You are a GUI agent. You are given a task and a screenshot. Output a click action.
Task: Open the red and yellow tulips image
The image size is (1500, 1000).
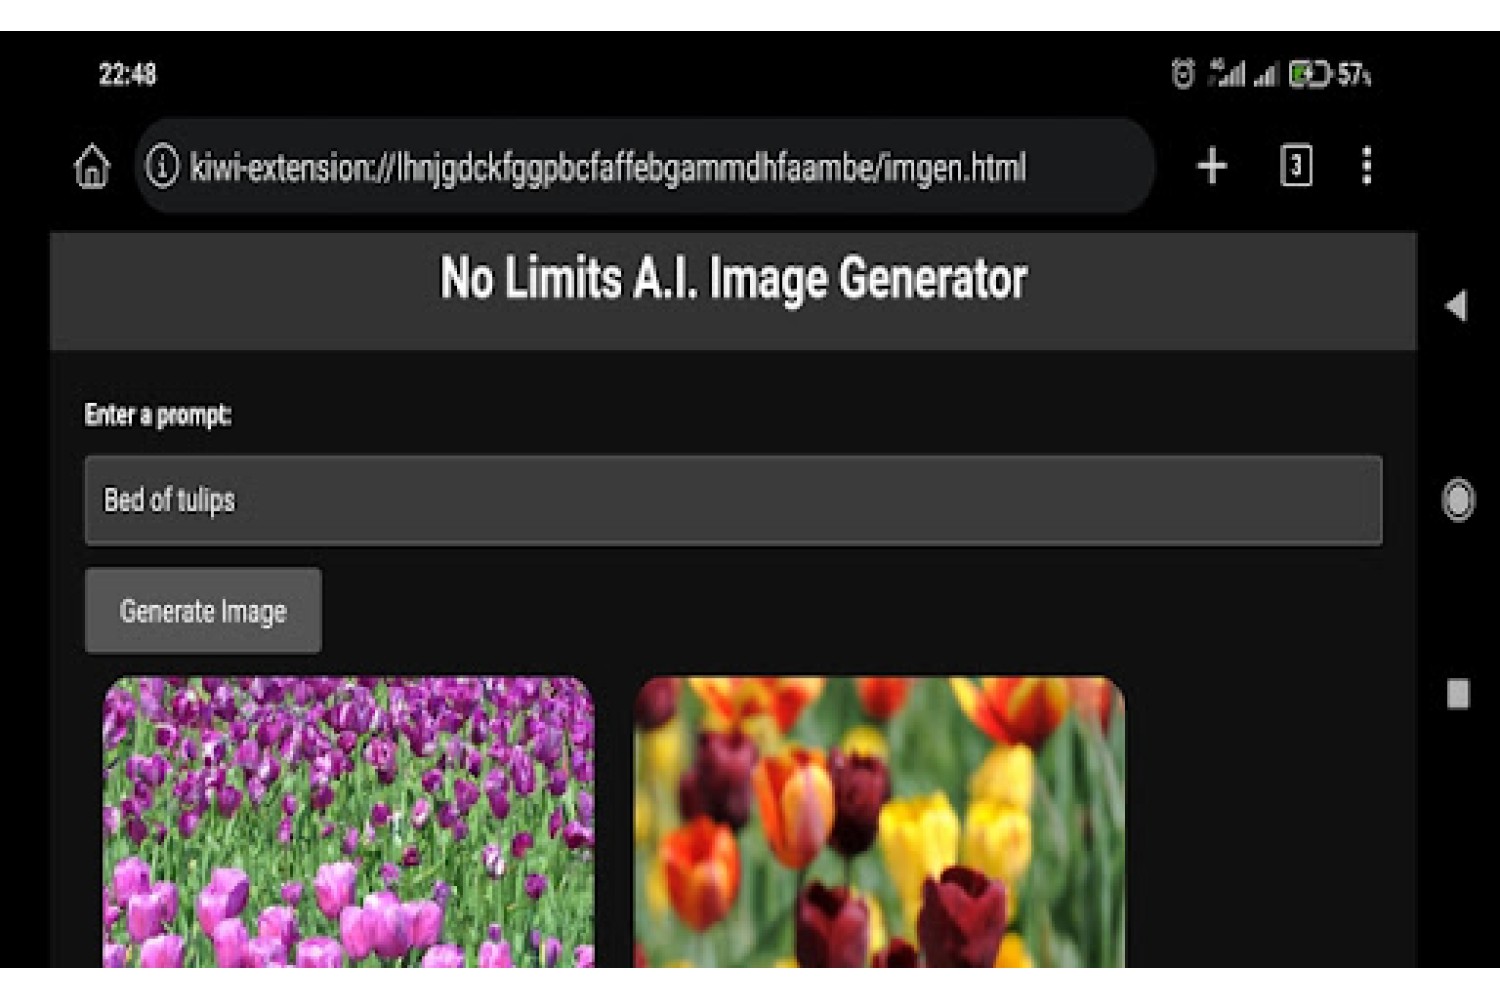879,822
